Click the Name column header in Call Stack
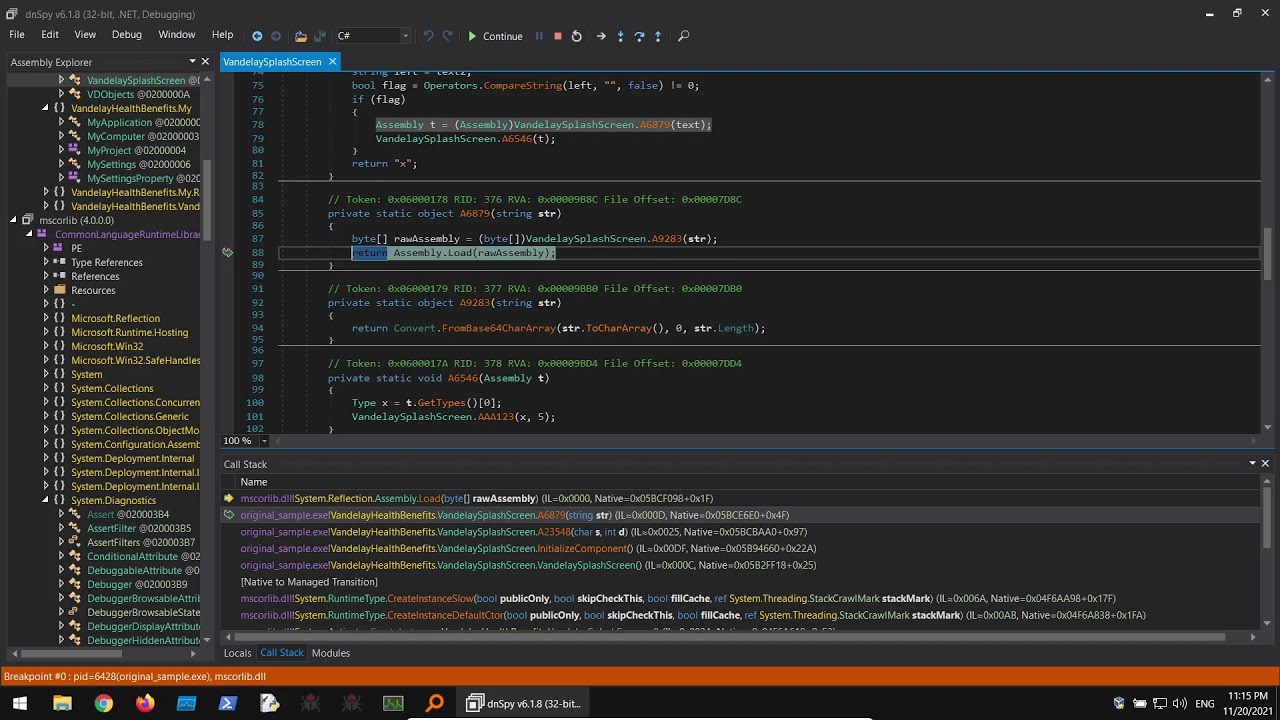 (254, 482)
